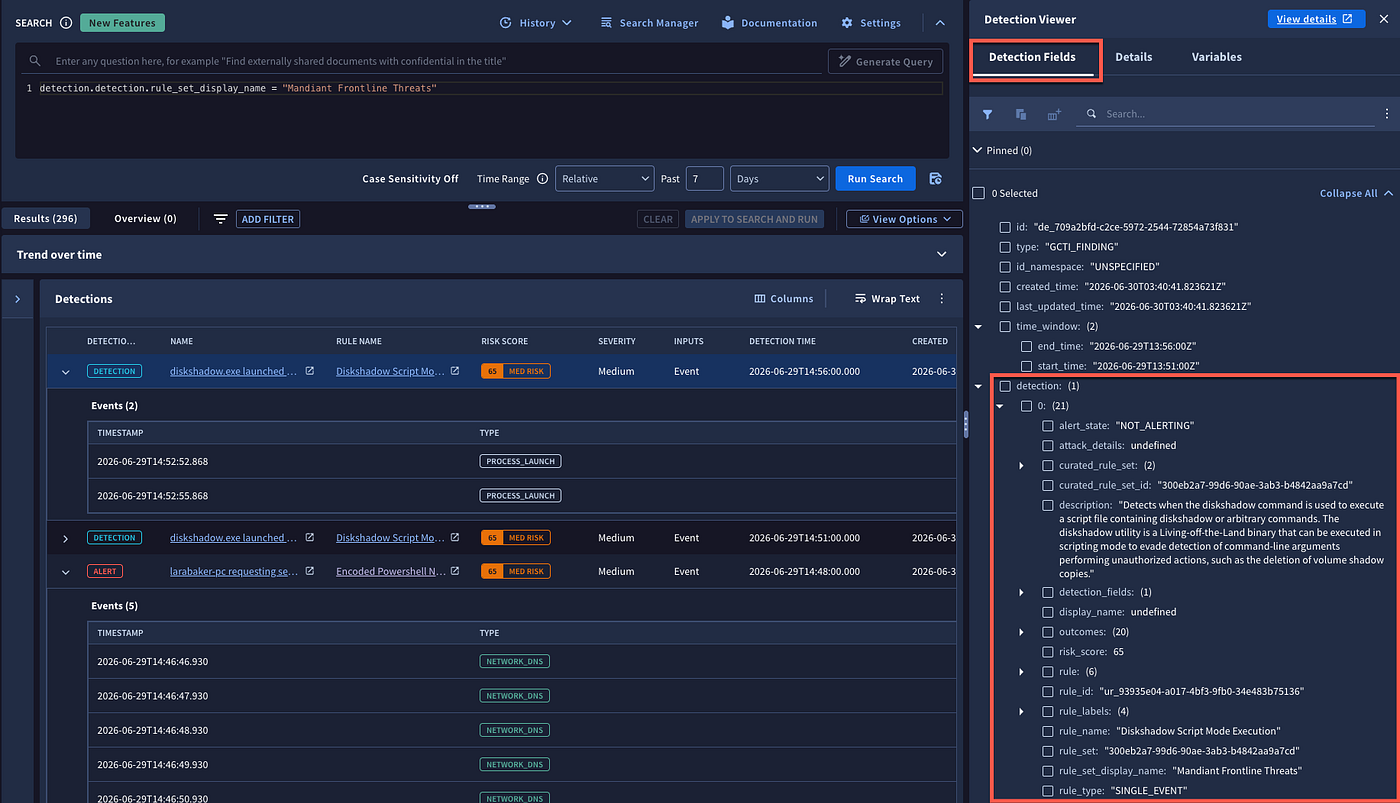Viewport: 1400px width, 803px height.
Task: Open Encoded Powershell rule name link
Action: click(390, 572)
